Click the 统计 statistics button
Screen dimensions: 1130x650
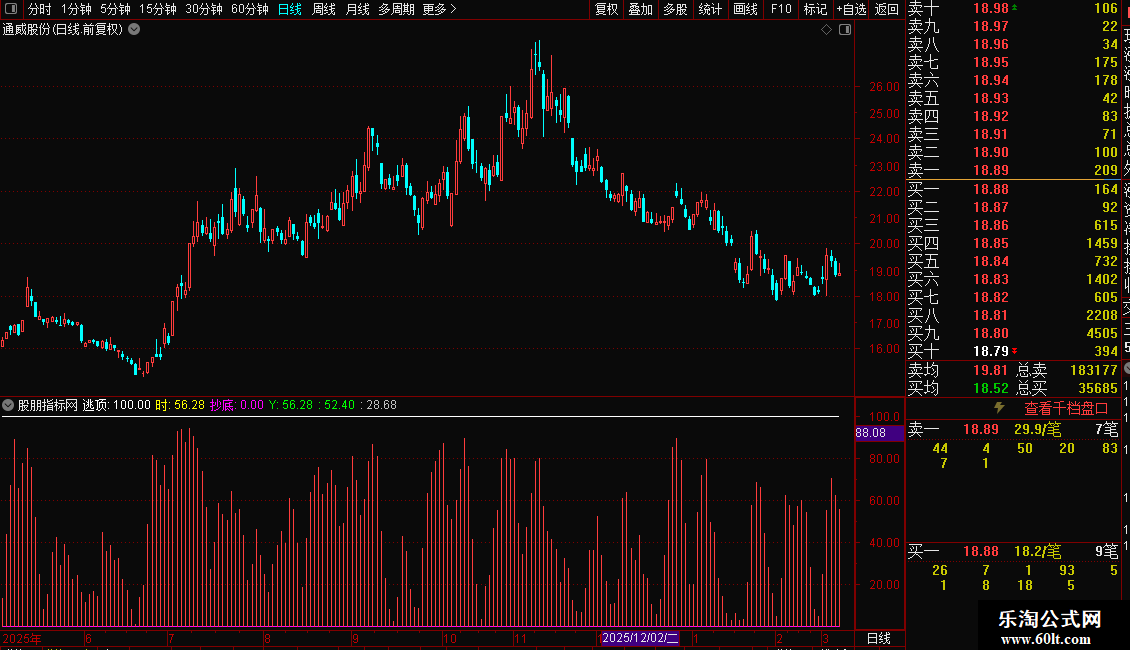point(710,9)
